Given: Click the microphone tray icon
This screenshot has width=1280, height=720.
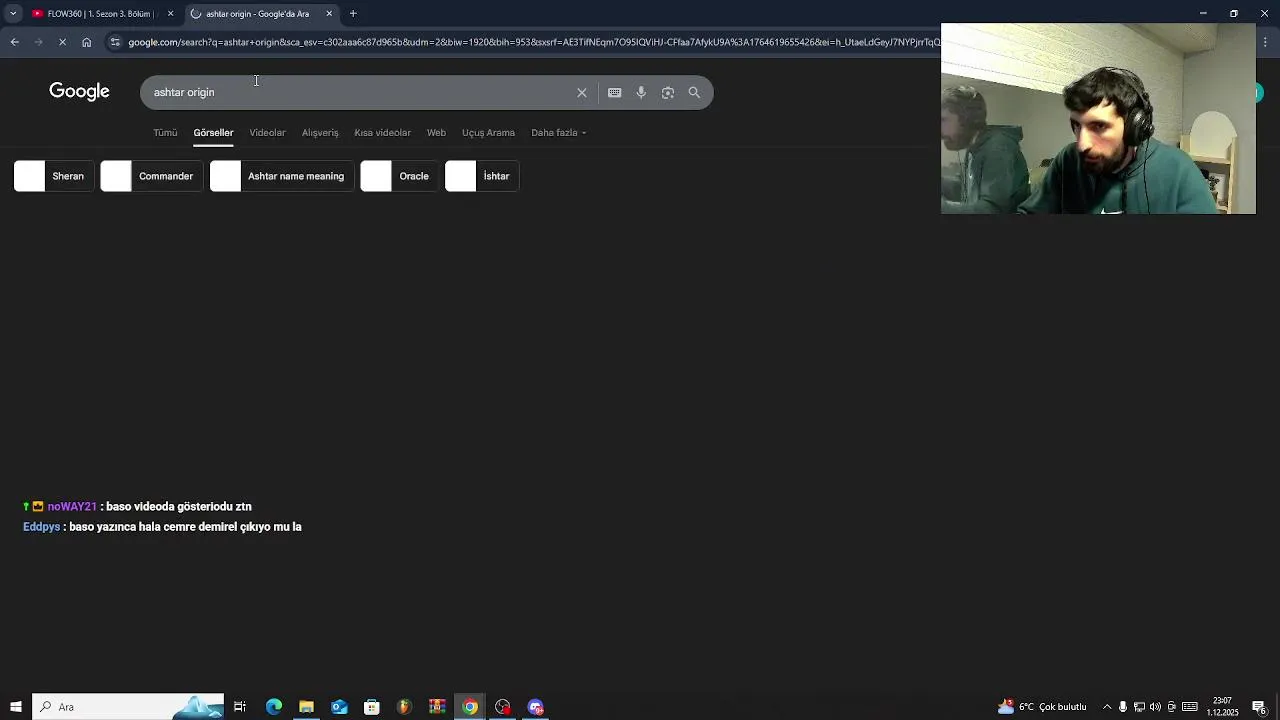Looking at the screenshot, I should pos(1123,707).
